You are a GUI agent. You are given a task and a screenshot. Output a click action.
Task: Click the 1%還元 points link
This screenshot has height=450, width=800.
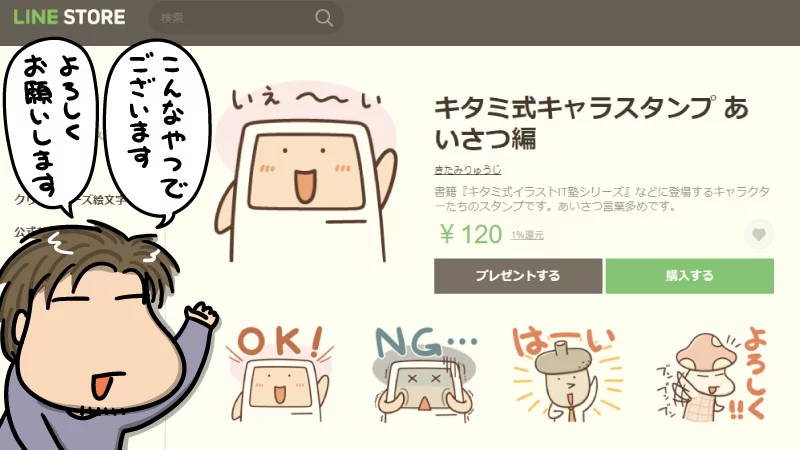pyautogui.click(x=528, y=235)
